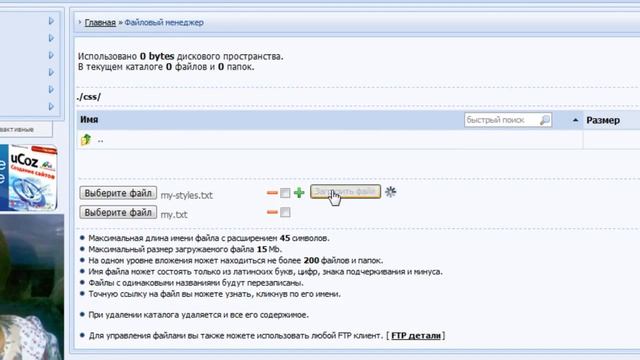Click the tab ending with 'активные'
The height and width of the screenshot is (360, 640).
tap(25, 129)
